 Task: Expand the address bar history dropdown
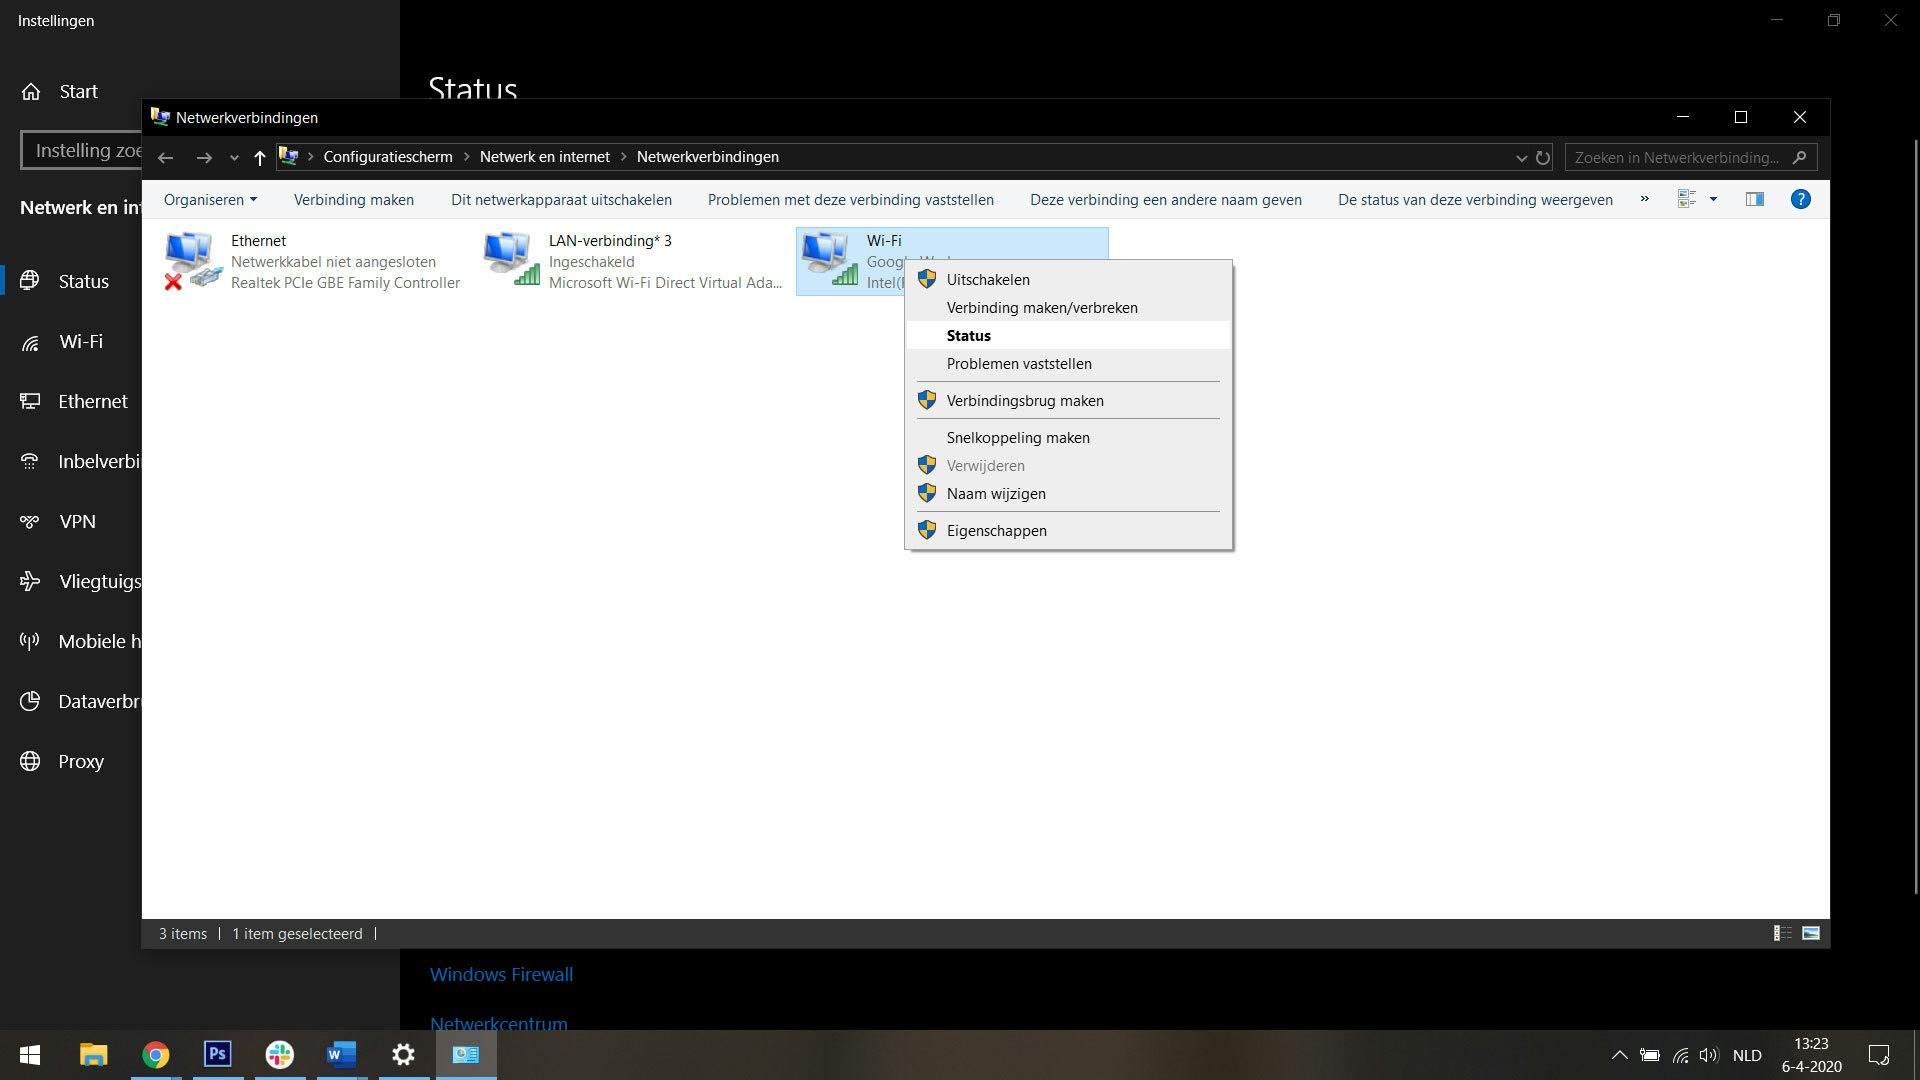click(x=1521, y=157)
